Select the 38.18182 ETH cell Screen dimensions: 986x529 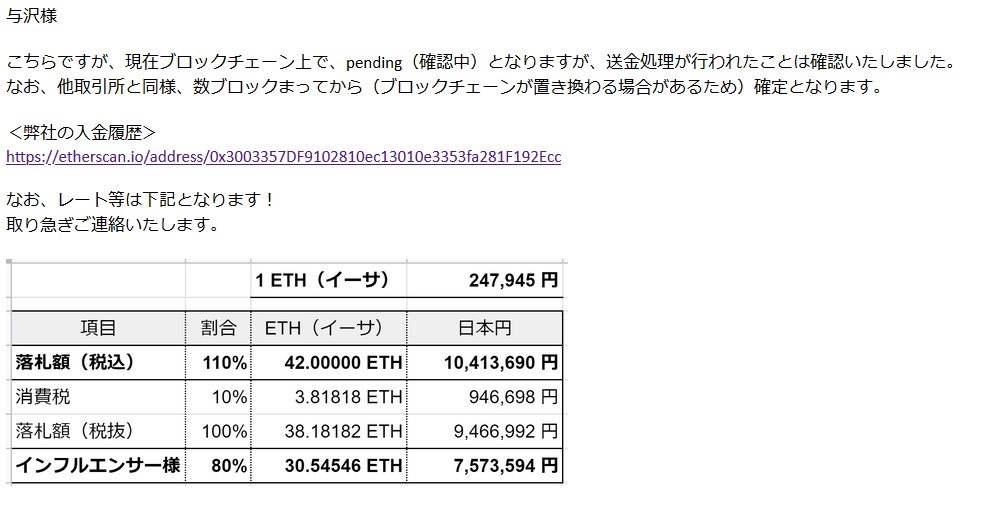point(329,431)
